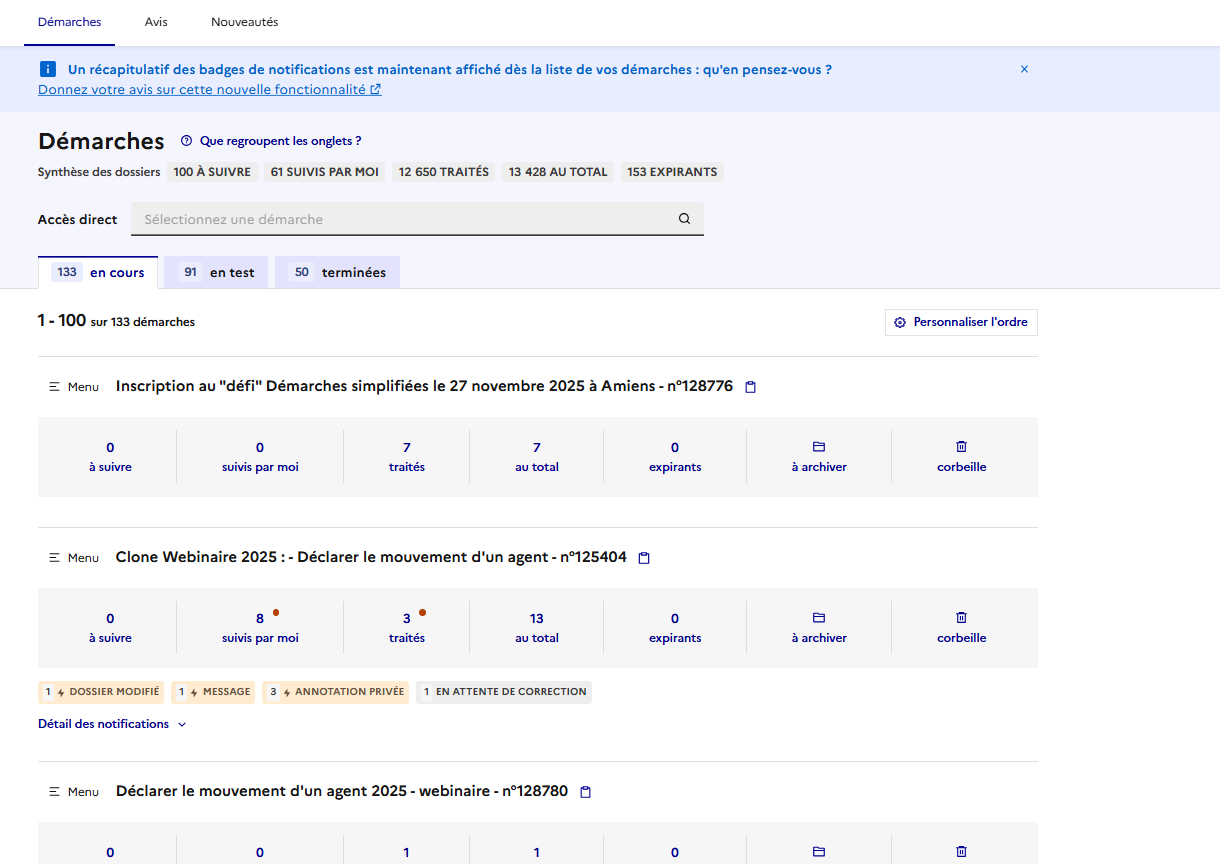Image resolution: width=1220 pixels, height=864 pixels.
Task: Click search magnifier in Accès direct field
Action: (x=684, y=219)
